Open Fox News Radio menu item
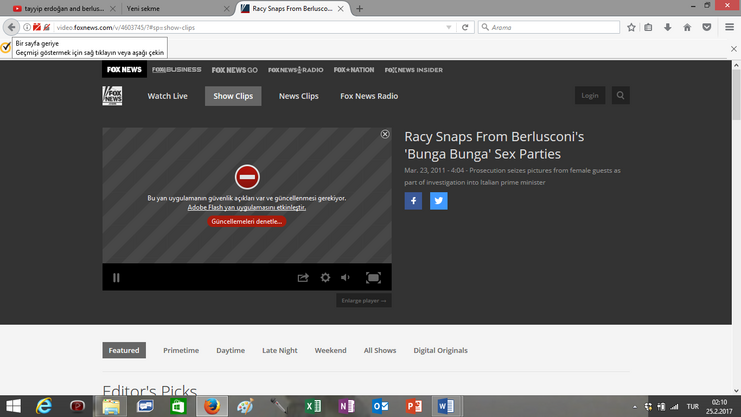 point(369,96)
